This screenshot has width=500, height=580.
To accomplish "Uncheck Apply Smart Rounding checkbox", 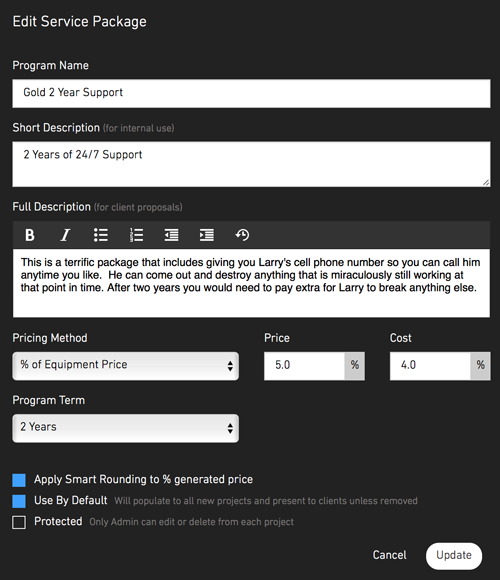I will tap(19, 480).
